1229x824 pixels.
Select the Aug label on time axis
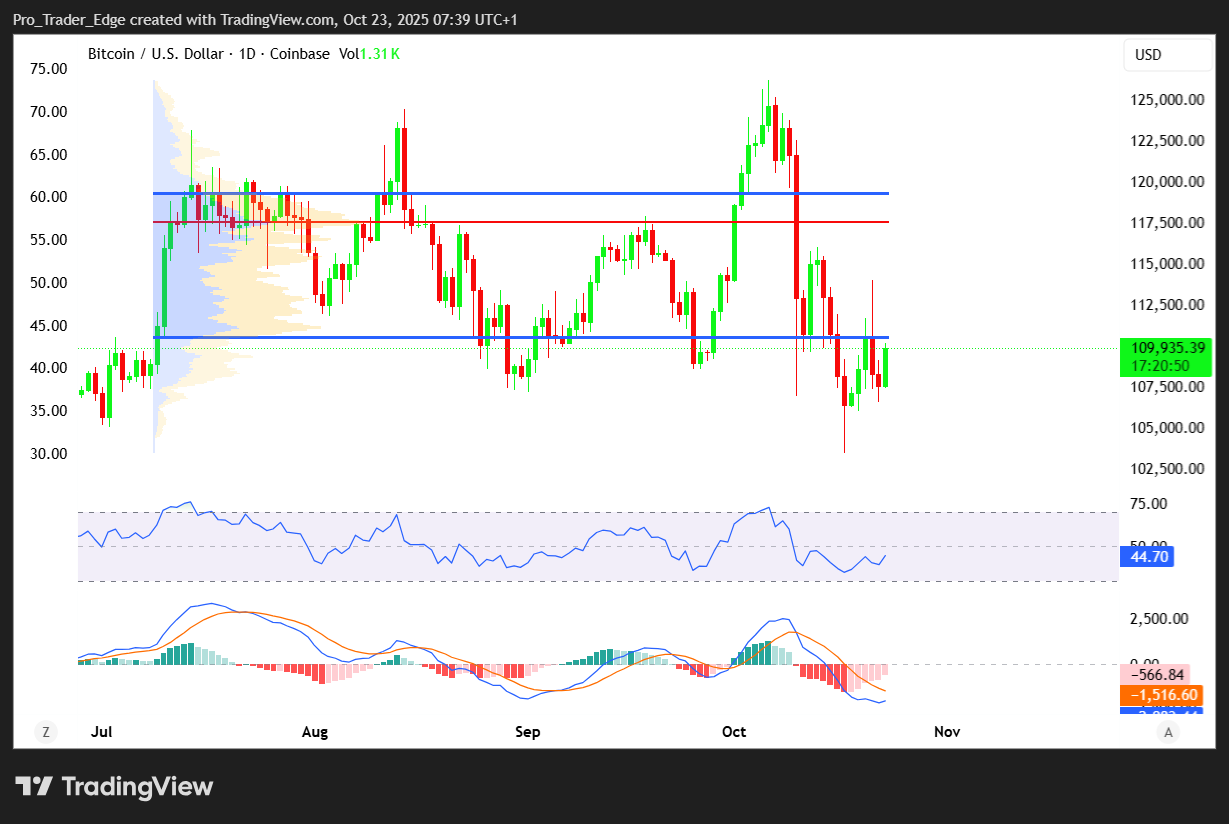coord(315,732)
